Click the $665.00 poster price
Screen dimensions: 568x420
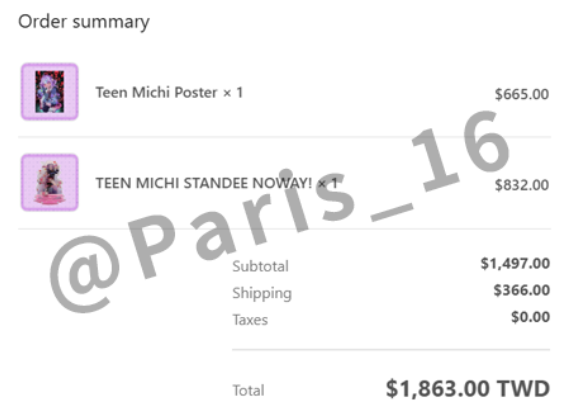click(x=522, y=94)
